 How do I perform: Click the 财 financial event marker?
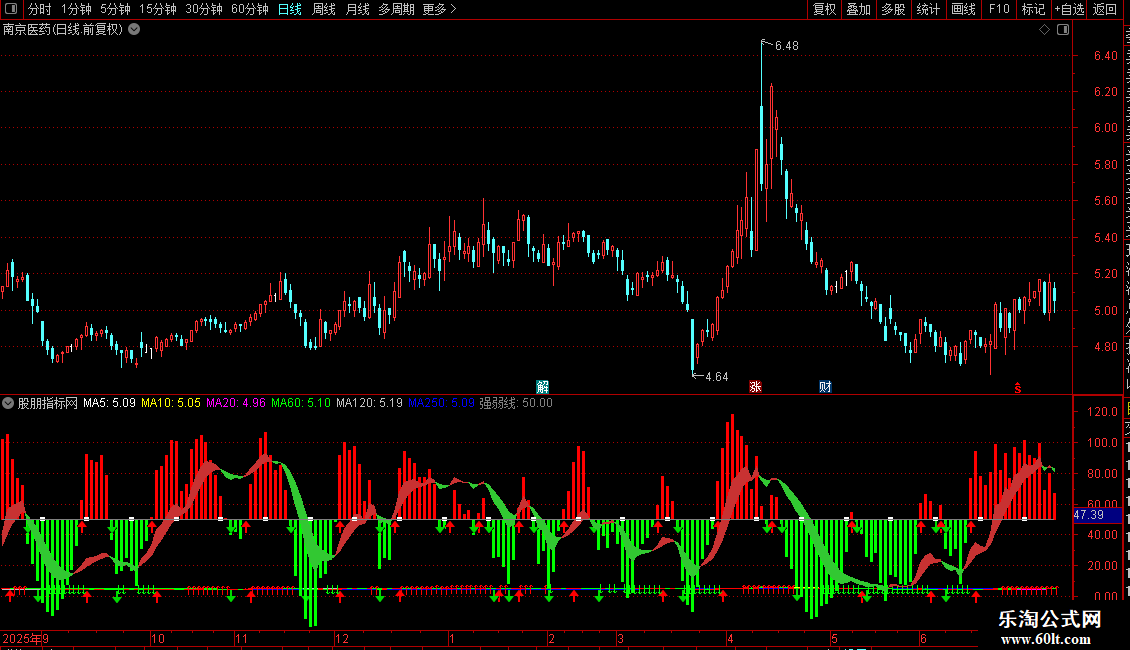click(825, 387)
